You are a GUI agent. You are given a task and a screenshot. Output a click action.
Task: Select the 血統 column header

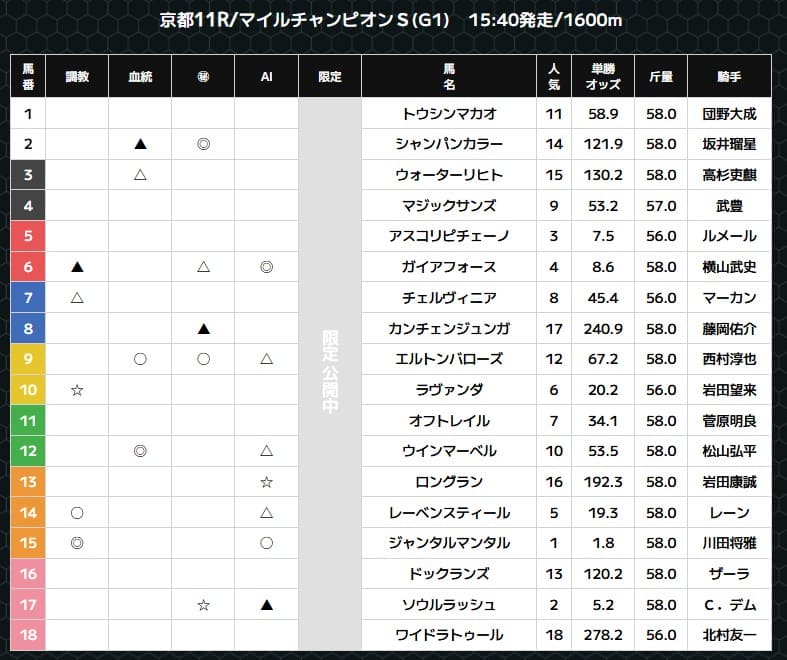[140, 76]
